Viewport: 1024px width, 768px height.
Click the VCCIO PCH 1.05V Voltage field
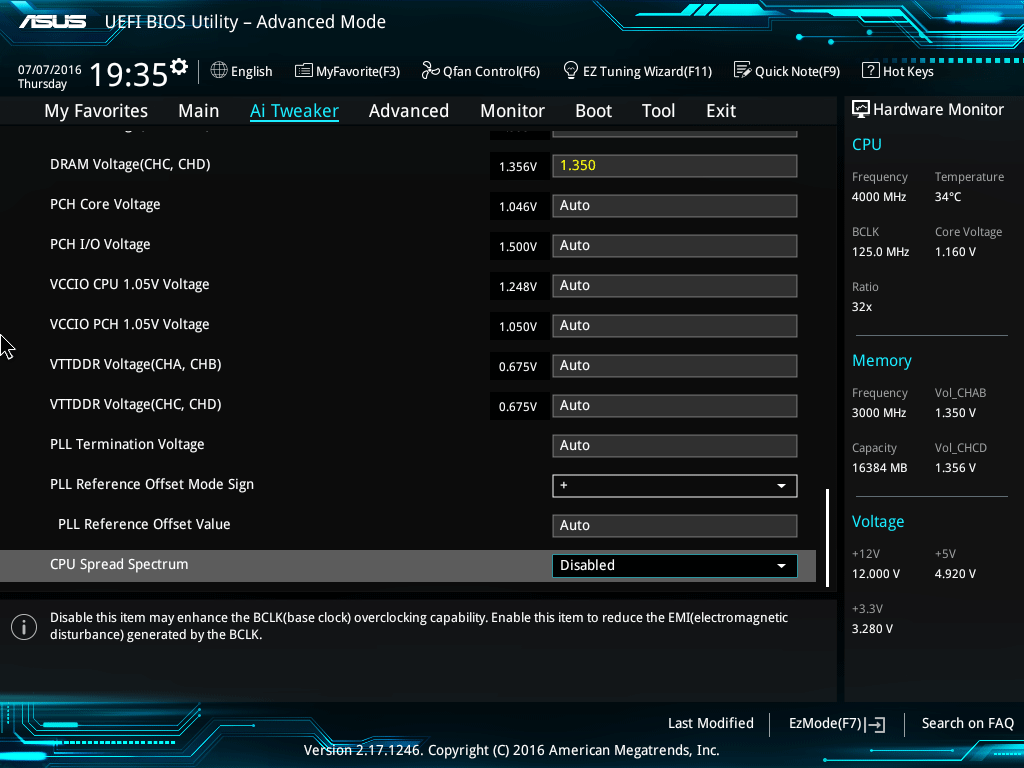pyautogui.click(x=675, y=326)
